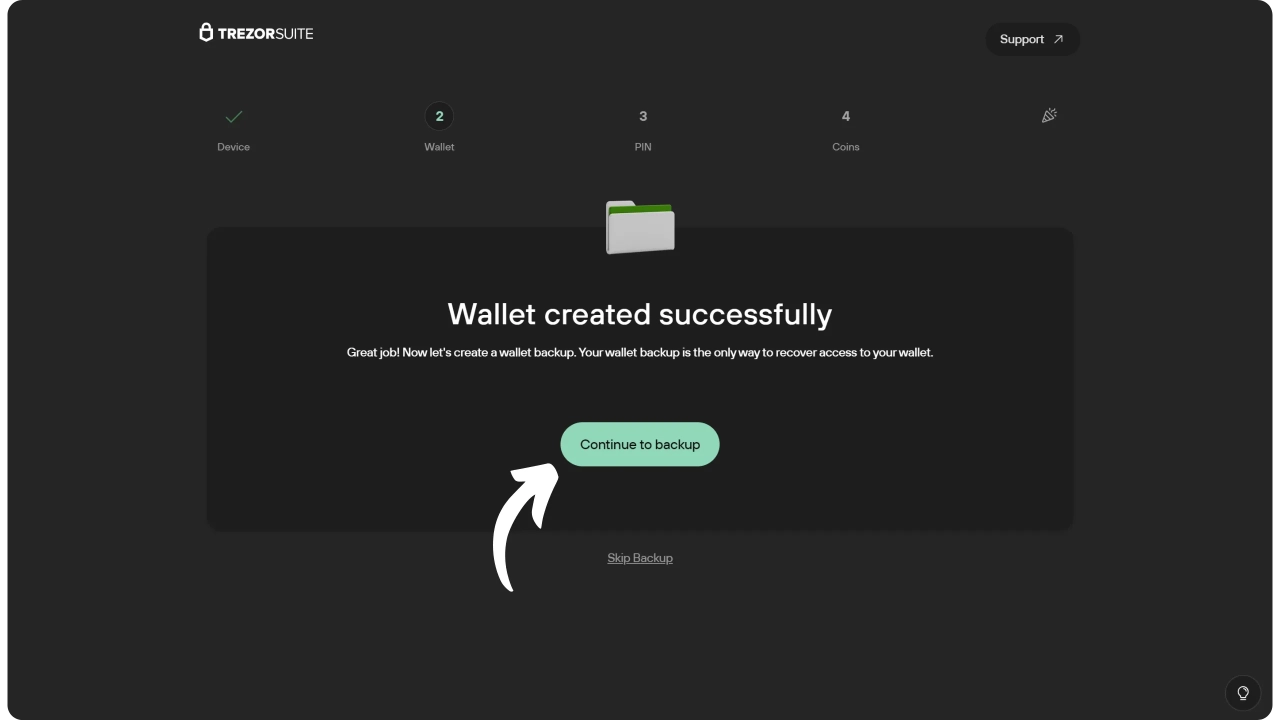The width and height of the screenshot is (1280, 720).
Task: Click the external arrow icon in Support
Action: click(1058, 39)
